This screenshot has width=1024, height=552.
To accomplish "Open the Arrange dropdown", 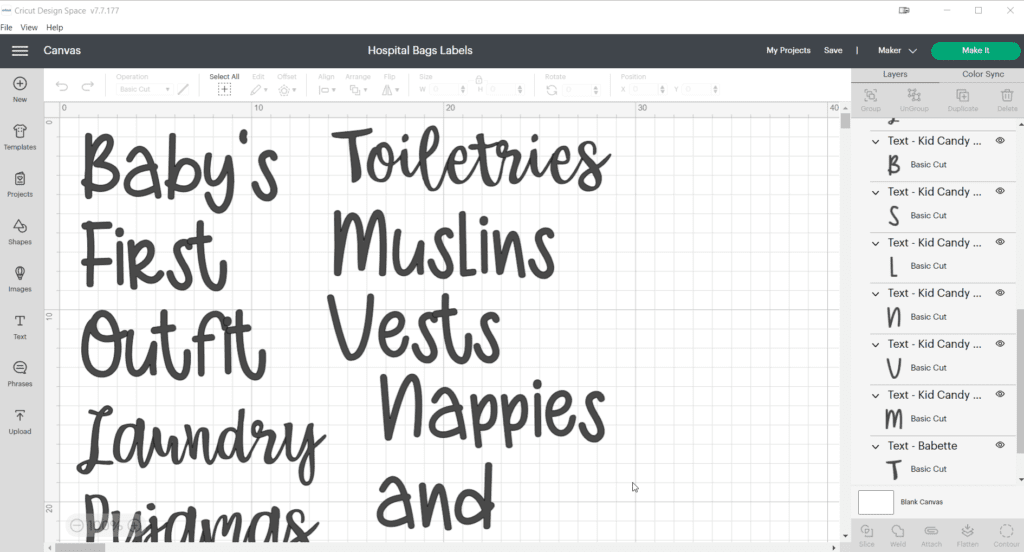I will [358, 90].
